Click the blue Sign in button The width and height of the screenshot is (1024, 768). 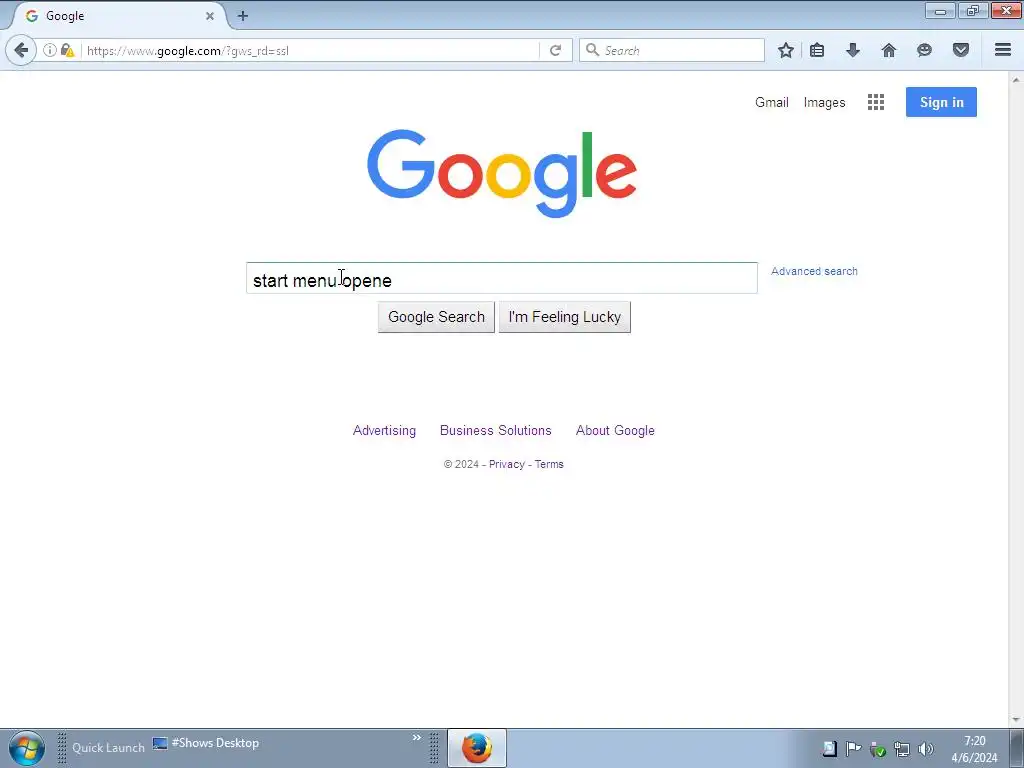[941, 102]
